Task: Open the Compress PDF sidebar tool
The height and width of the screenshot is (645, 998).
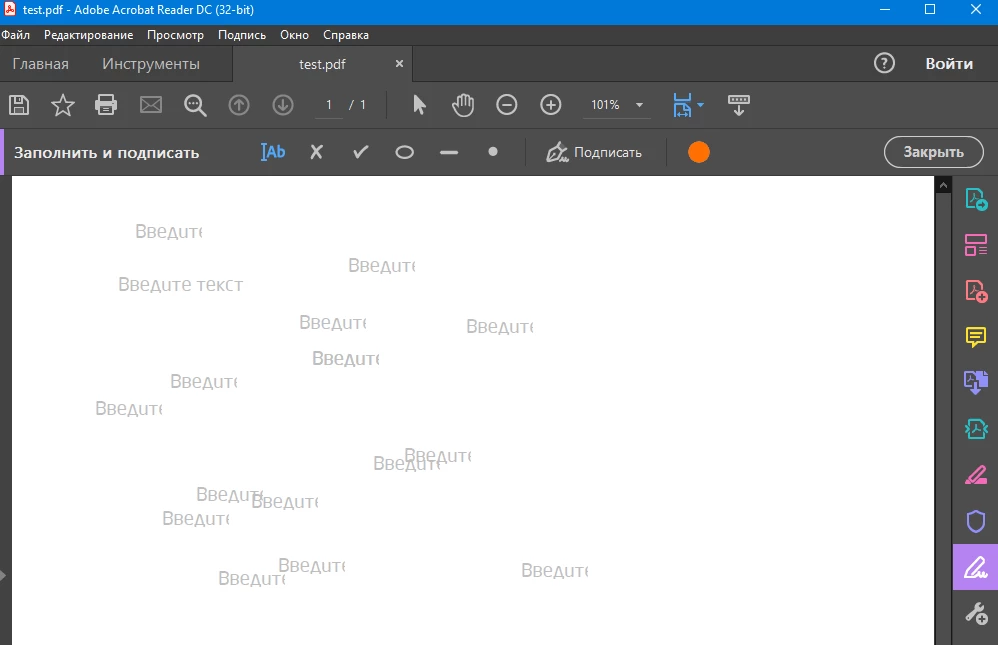Action: tap(976, 429)
